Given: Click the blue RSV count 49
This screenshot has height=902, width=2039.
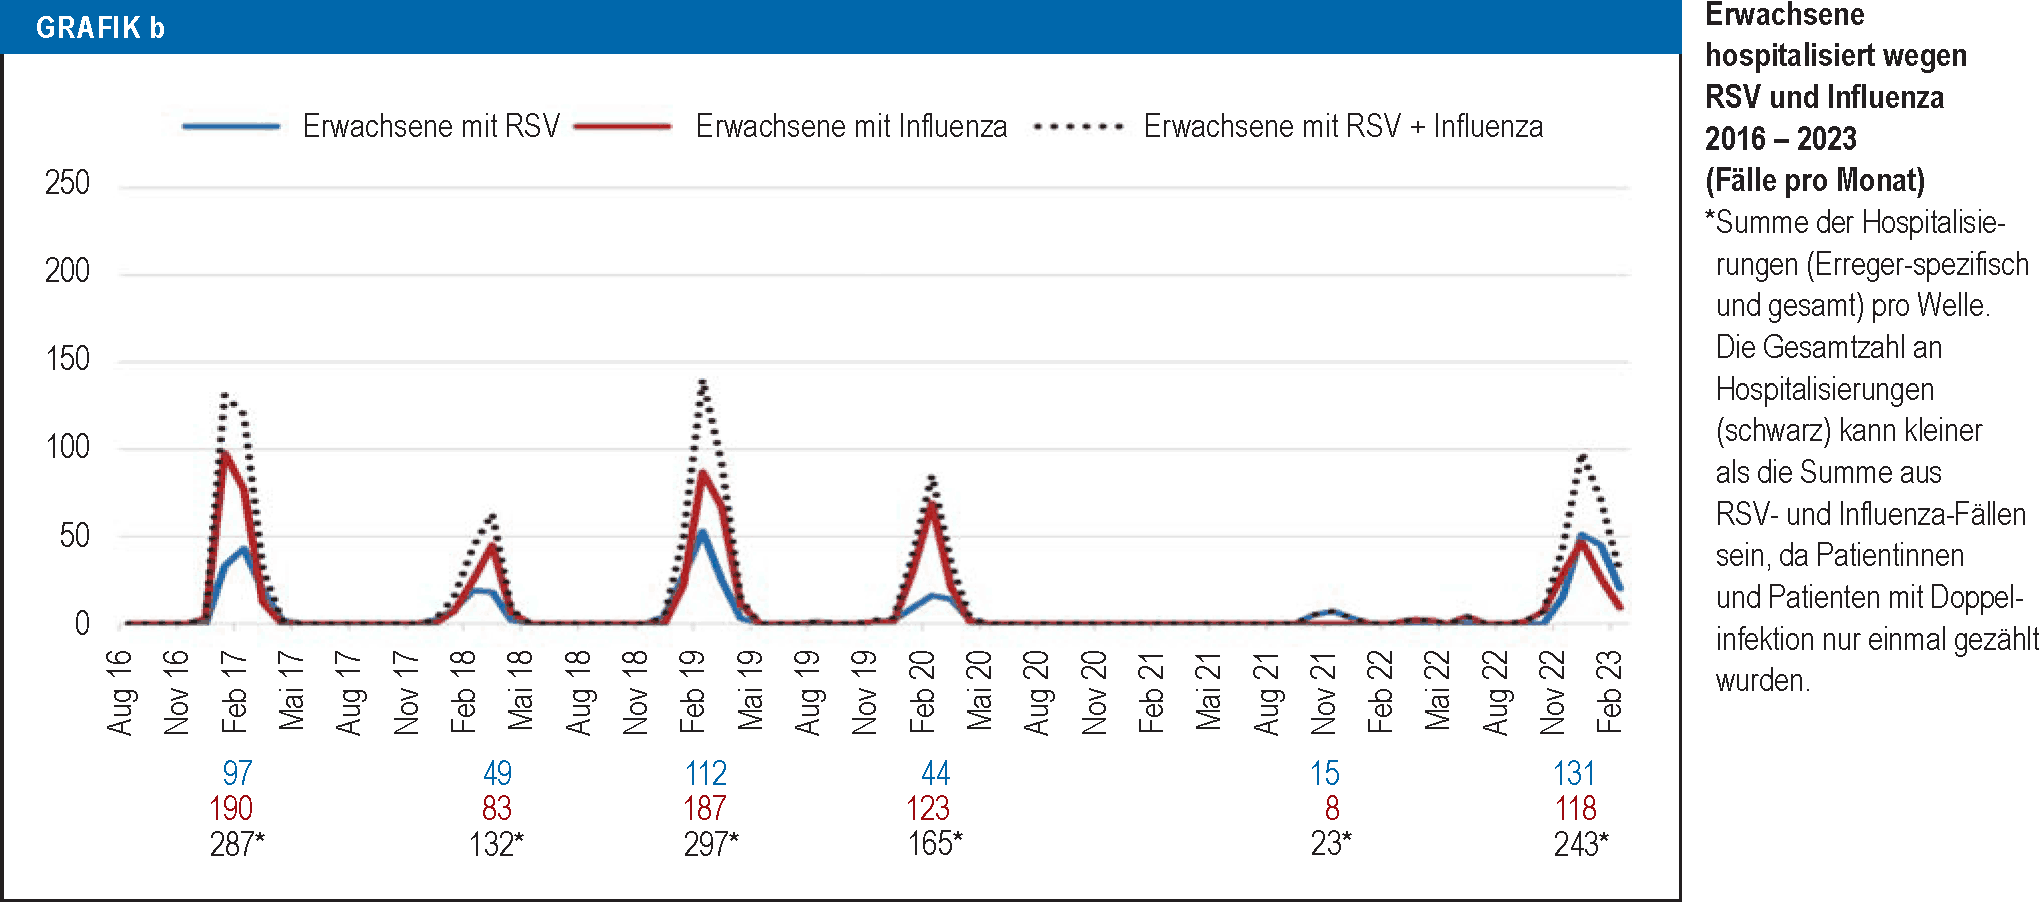Looking at the screenshot, I should 497,773.
